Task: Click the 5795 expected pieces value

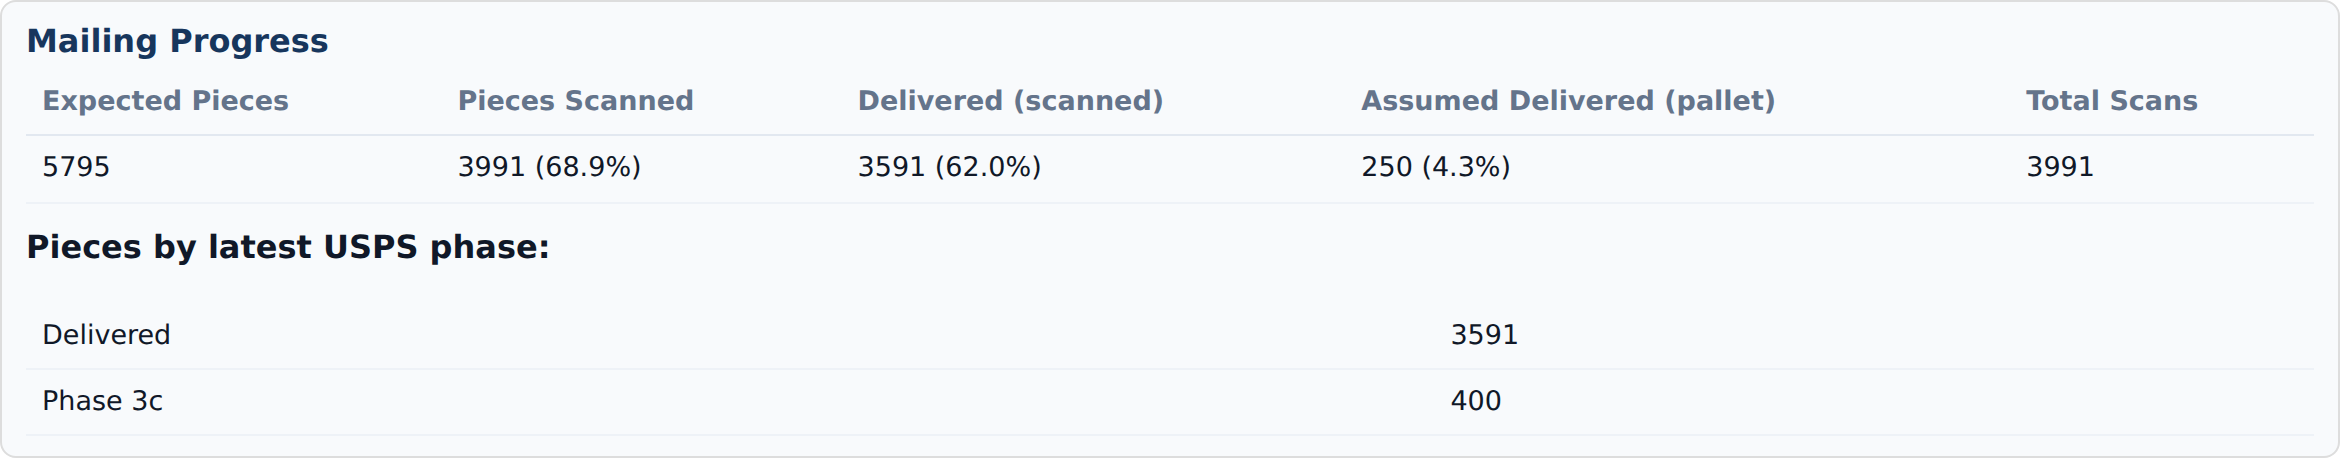Action: 76,167
